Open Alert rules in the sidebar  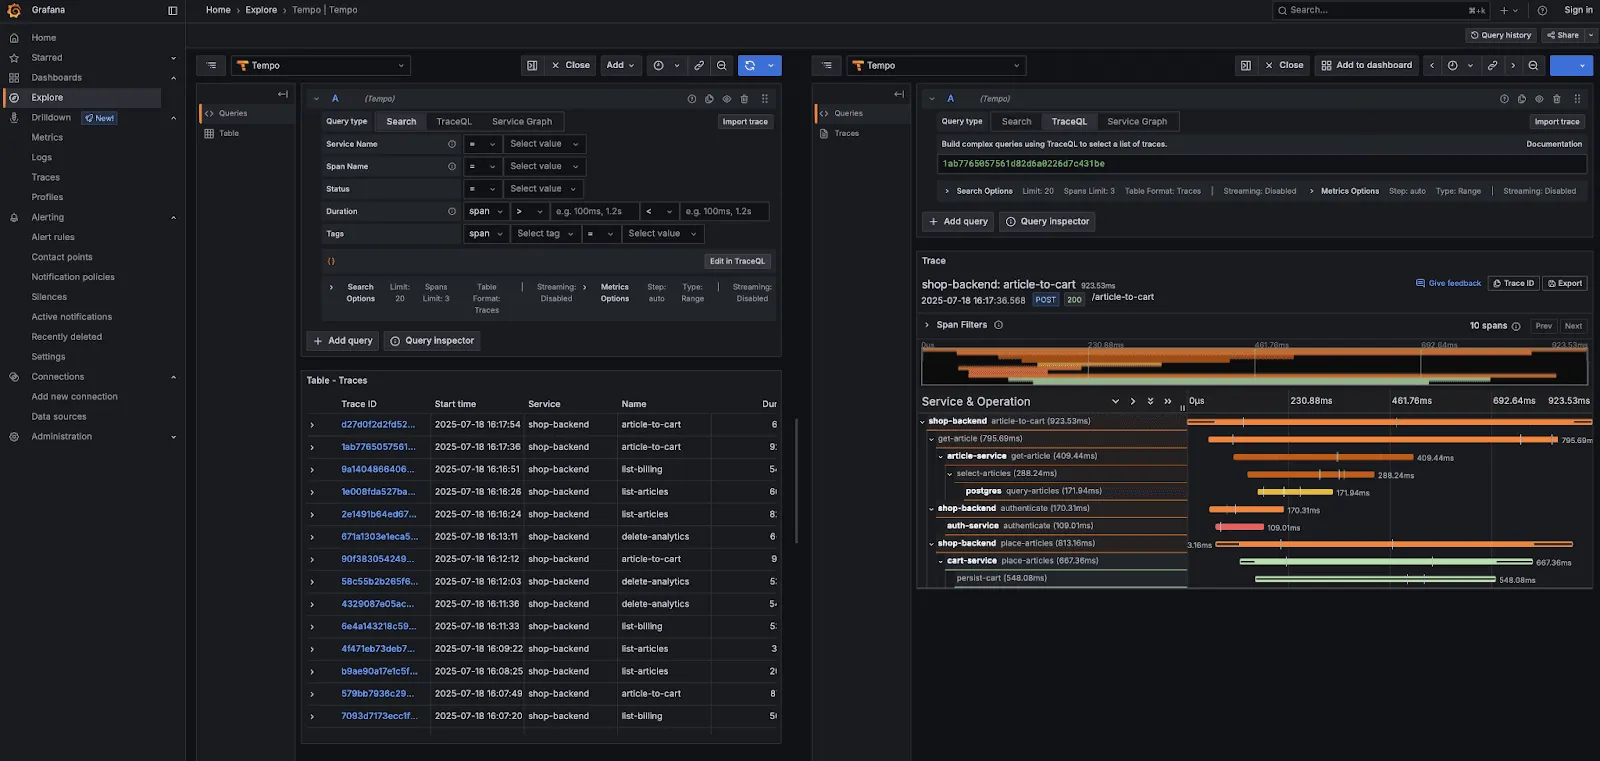(53, 238)
